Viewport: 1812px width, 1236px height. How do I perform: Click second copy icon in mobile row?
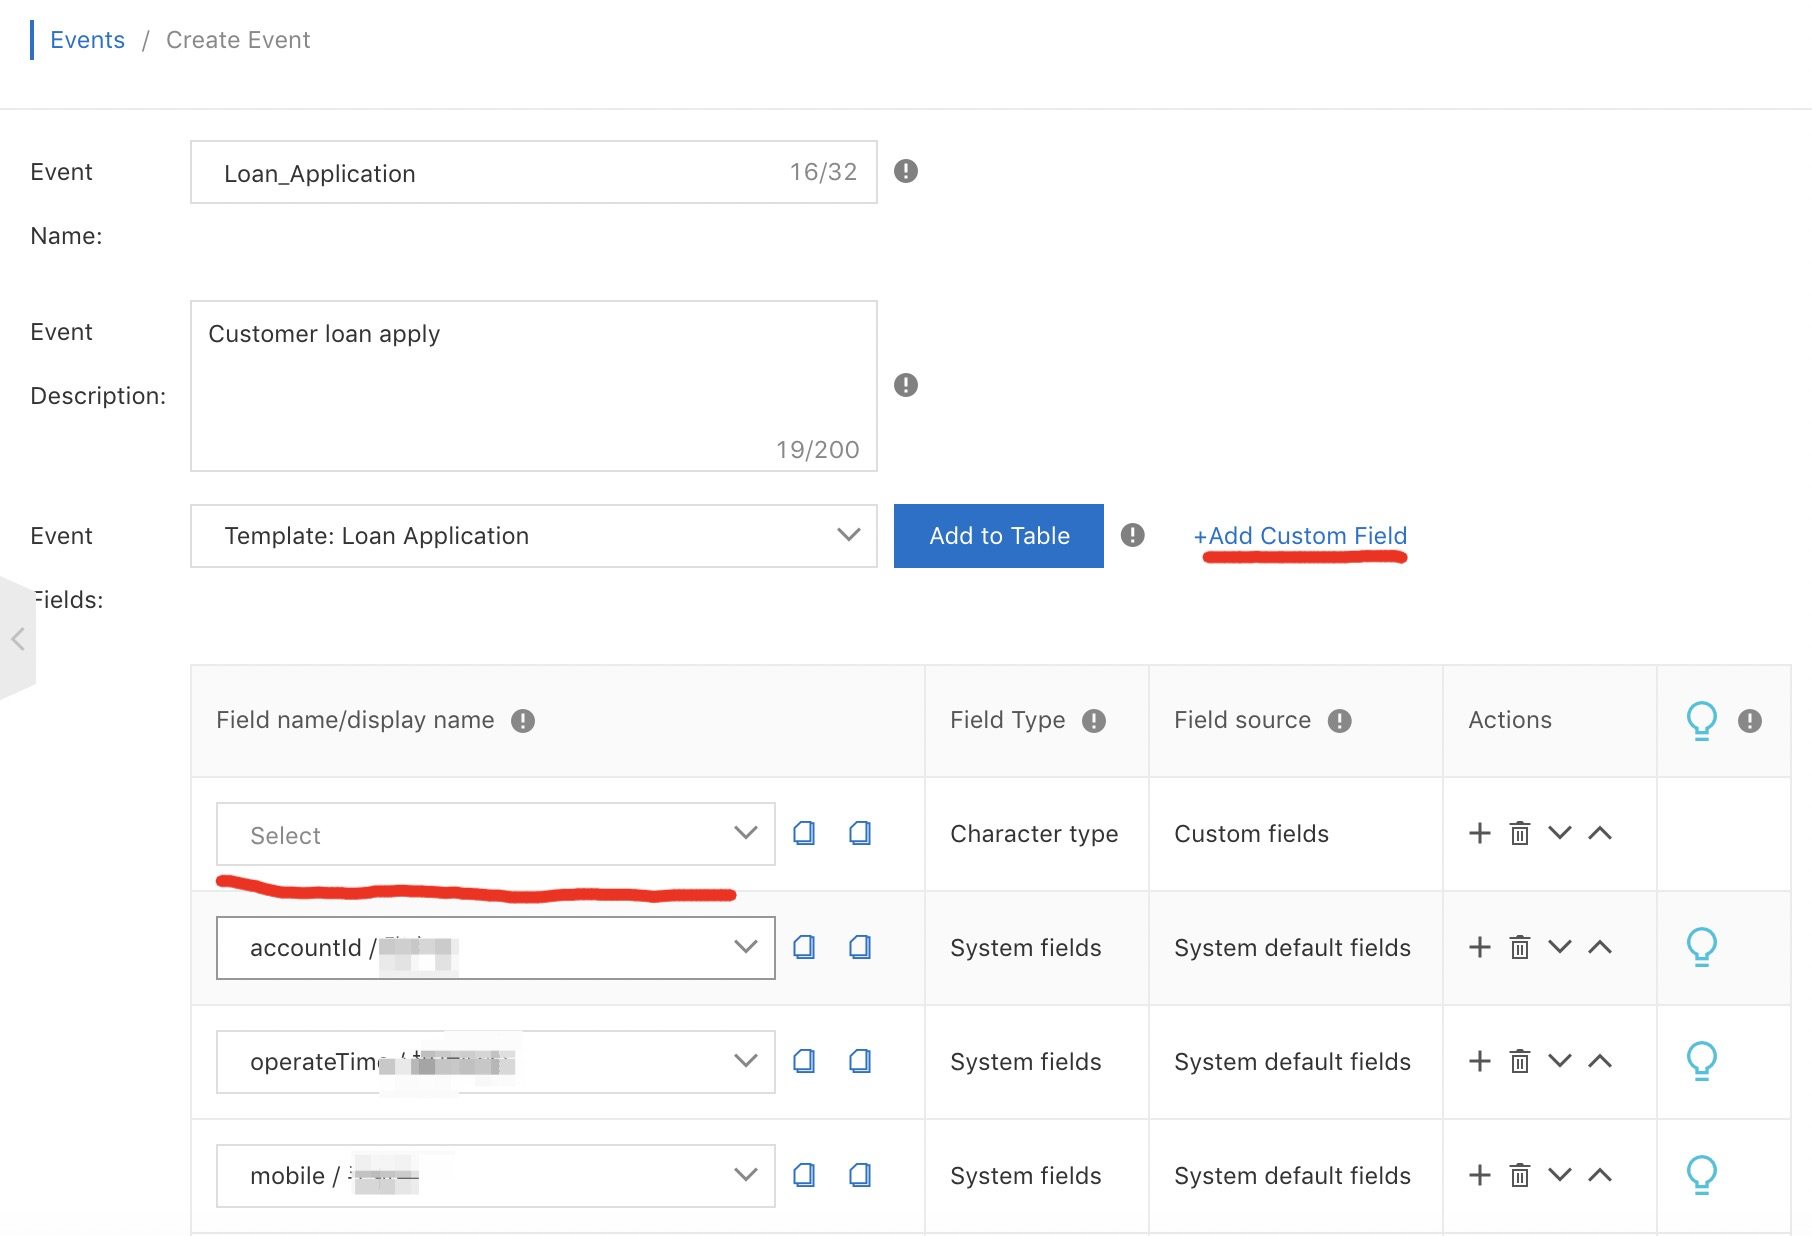[860, 1175]
